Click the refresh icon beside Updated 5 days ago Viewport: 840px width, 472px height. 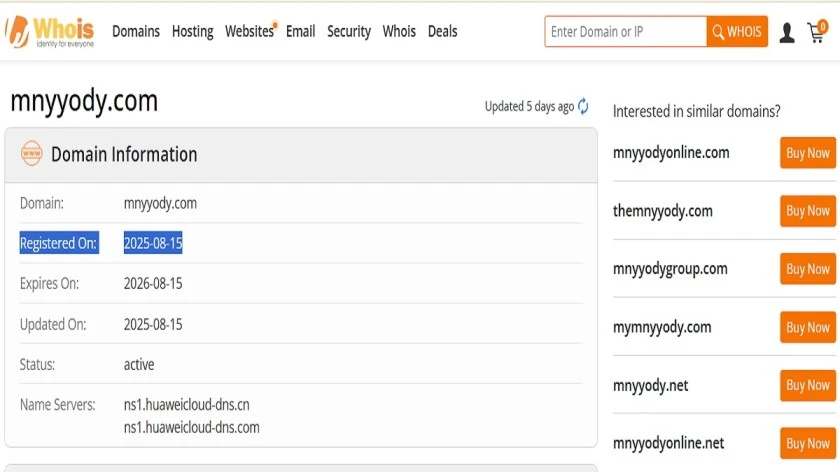point(583,107)
